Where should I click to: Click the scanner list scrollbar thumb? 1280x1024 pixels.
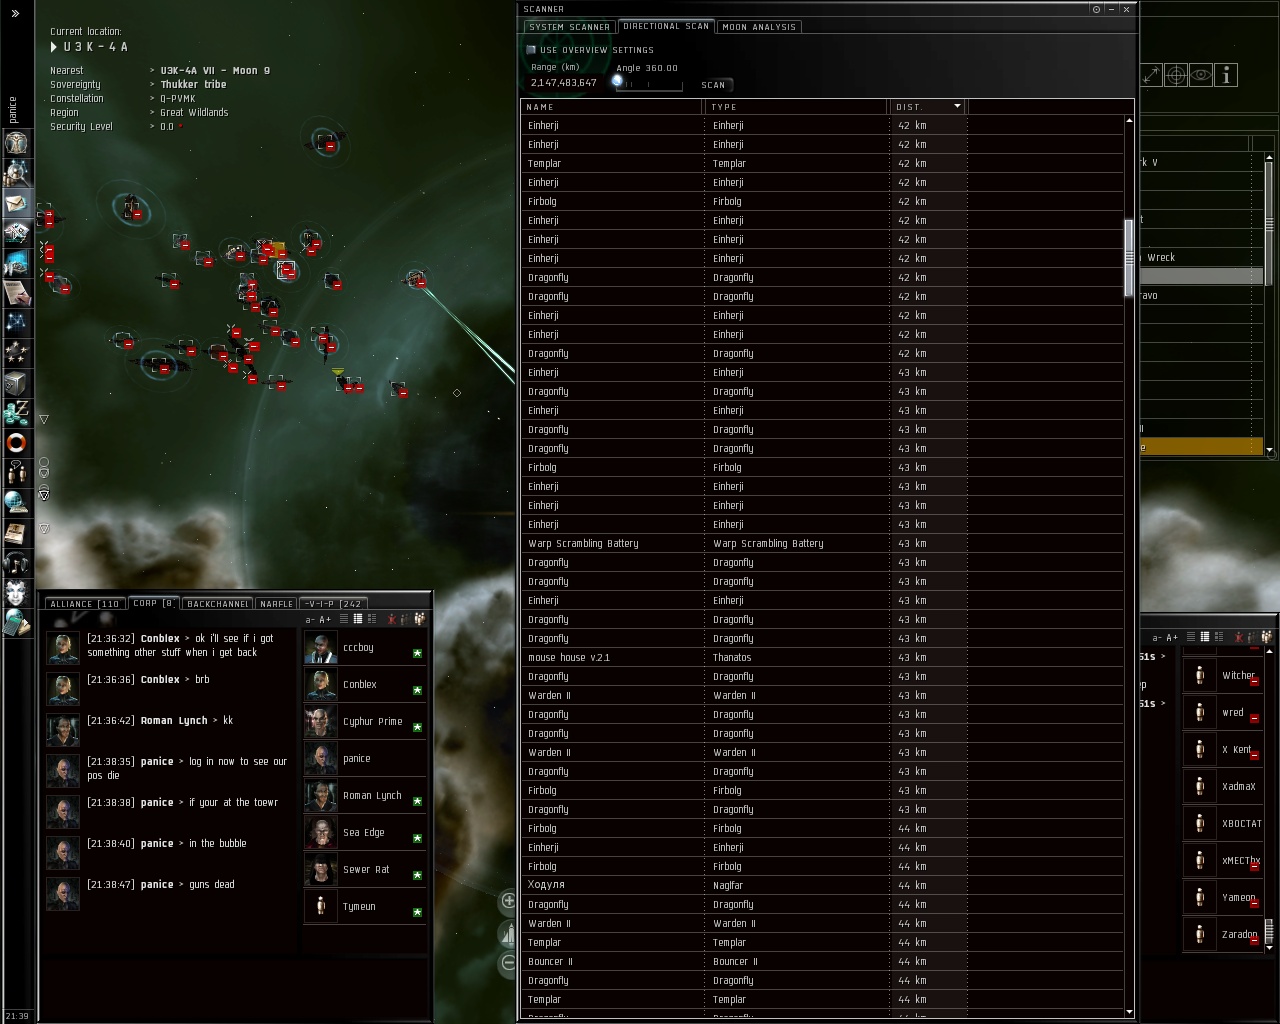1129,256
